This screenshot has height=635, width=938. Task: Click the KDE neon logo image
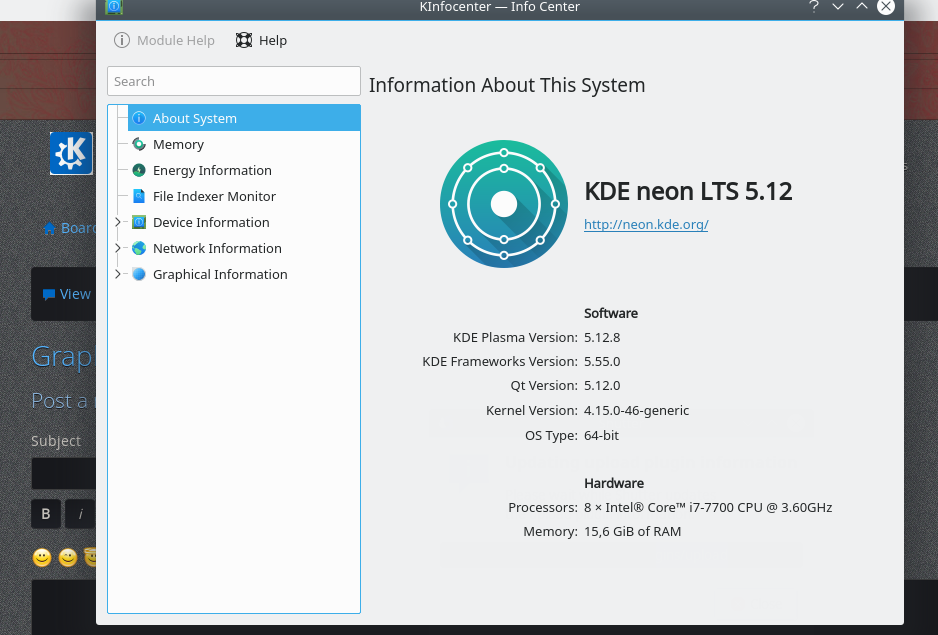coord(504,204)
